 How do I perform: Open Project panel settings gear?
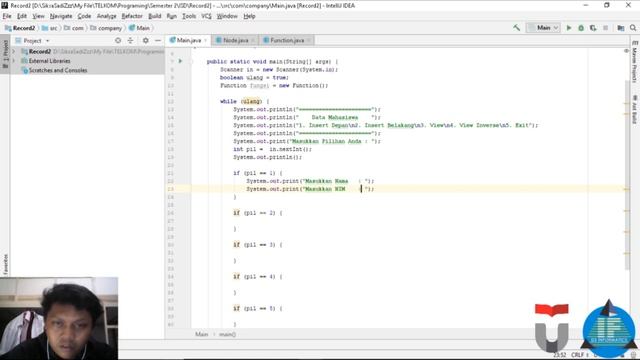tap(145, 40)
